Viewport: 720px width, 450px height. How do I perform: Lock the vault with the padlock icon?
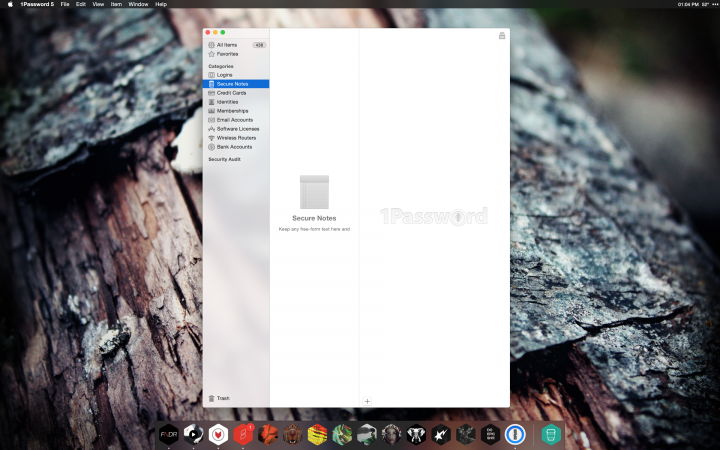(x=502, y=35)
